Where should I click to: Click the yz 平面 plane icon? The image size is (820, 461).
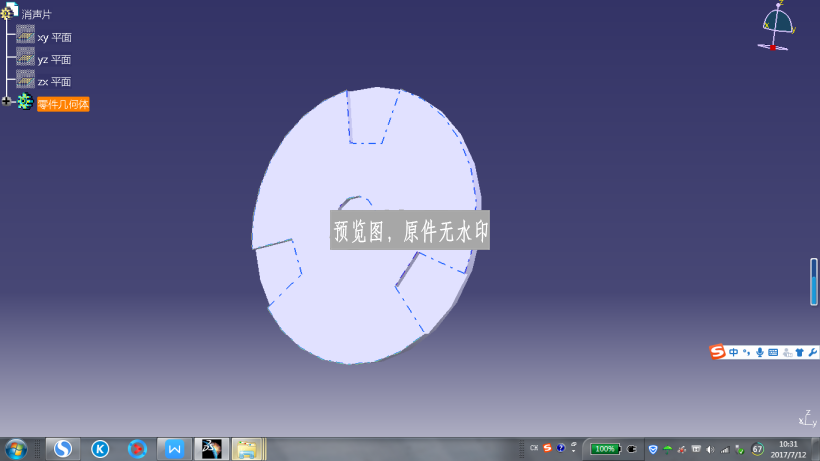25,57
